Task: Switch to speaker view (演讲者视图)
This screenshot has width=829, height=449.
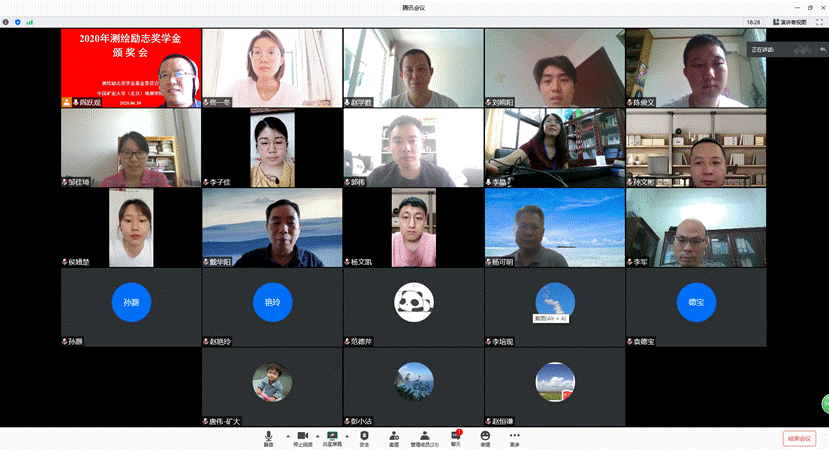Action: pyautogui.click(x=794, y=21)
